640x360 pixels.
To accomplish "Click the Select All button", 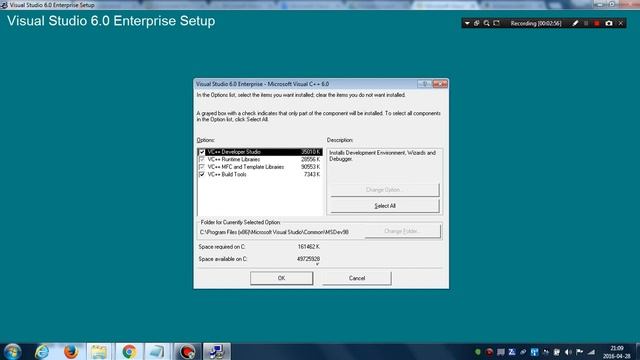I will tap(385, 206).
